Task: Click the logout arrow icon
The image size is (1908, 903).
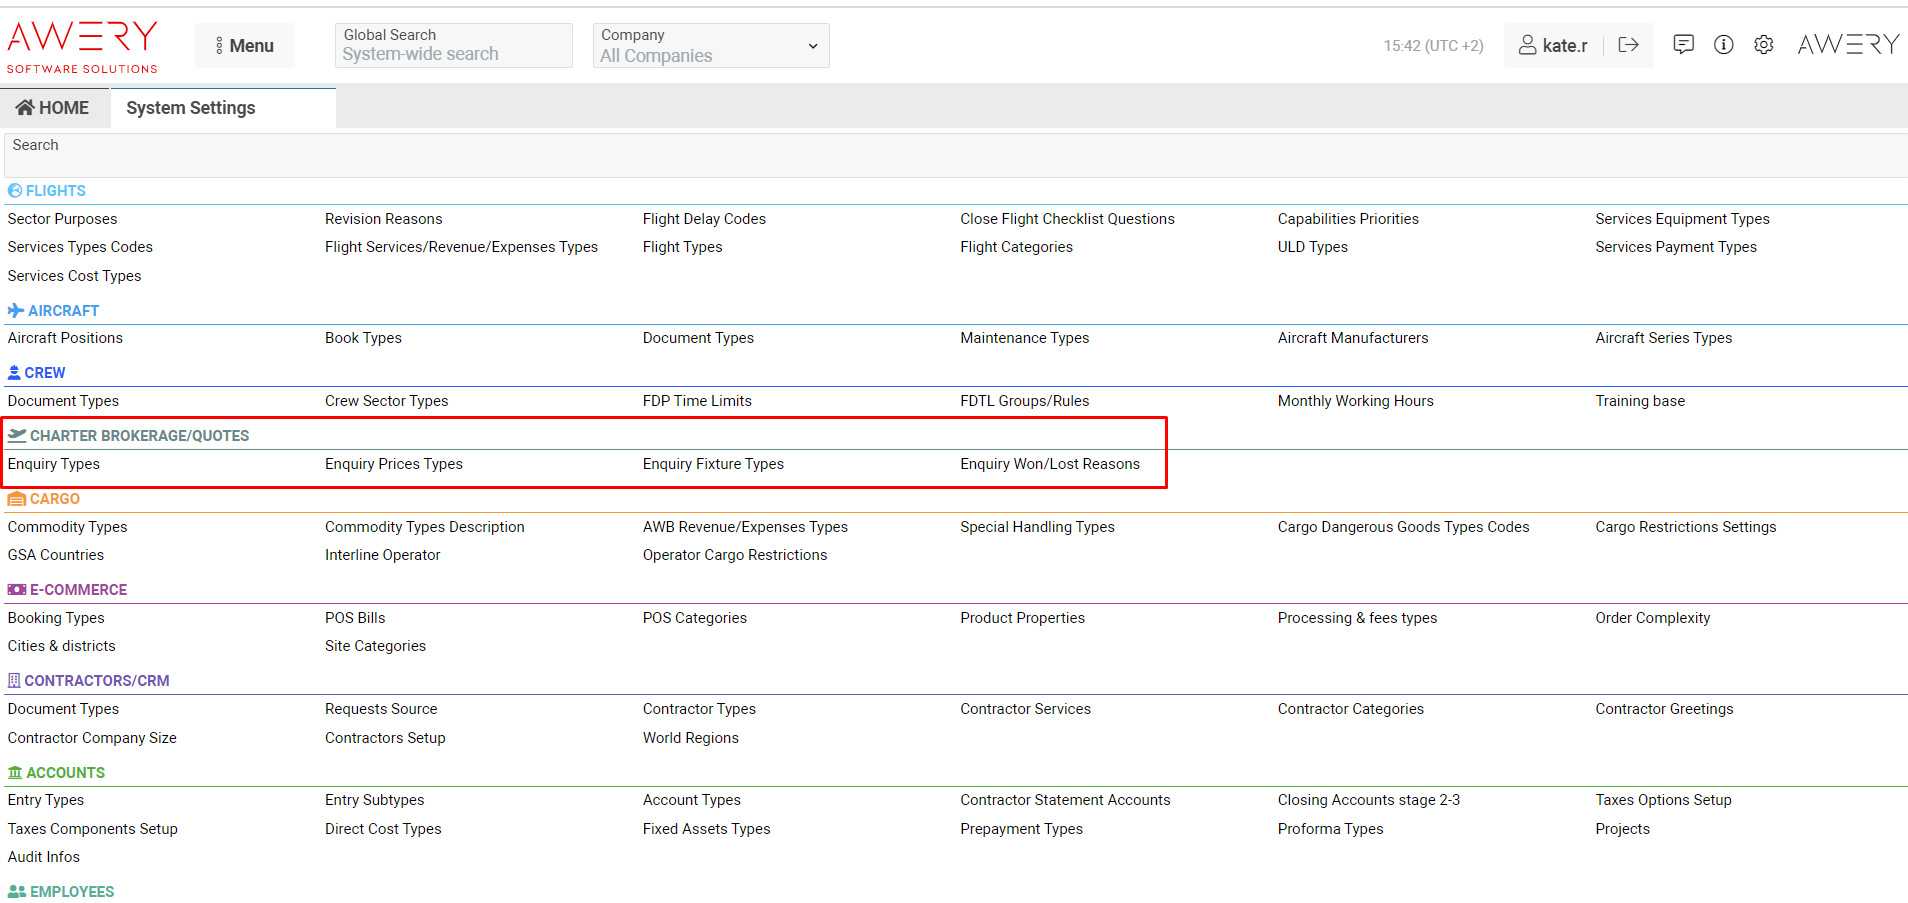Action: coord(1628,45)
